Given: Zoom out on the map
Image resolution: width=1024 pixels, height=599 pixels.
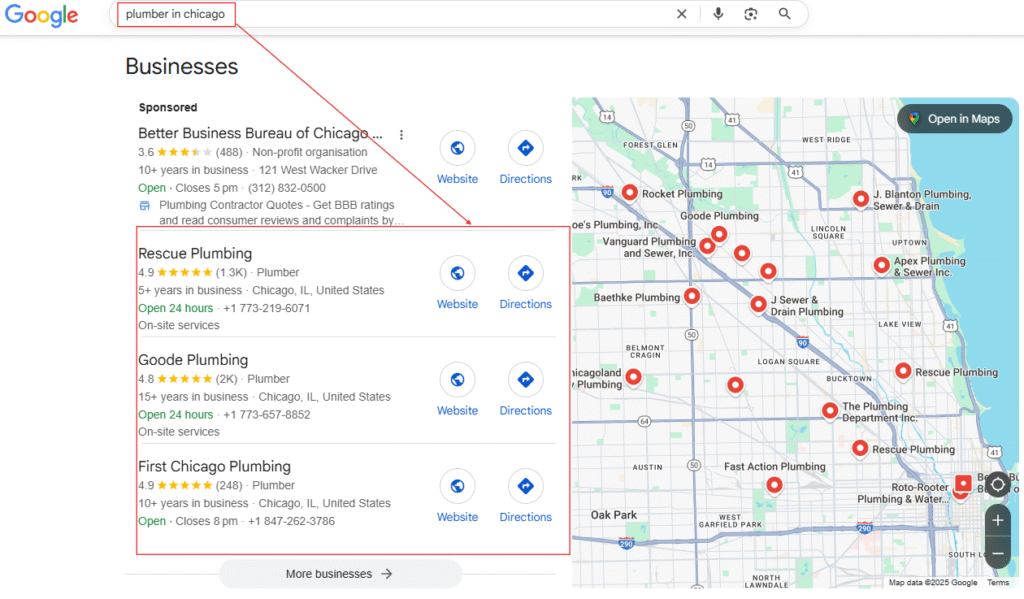Looking at the screenshot, I should tap(997, 553).
